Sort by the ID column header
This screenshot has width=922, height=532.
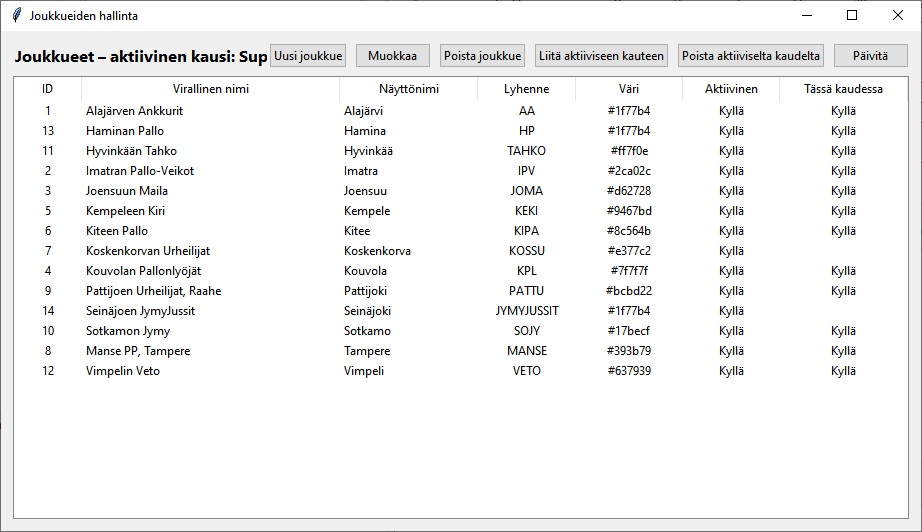[x=47, y=89]
